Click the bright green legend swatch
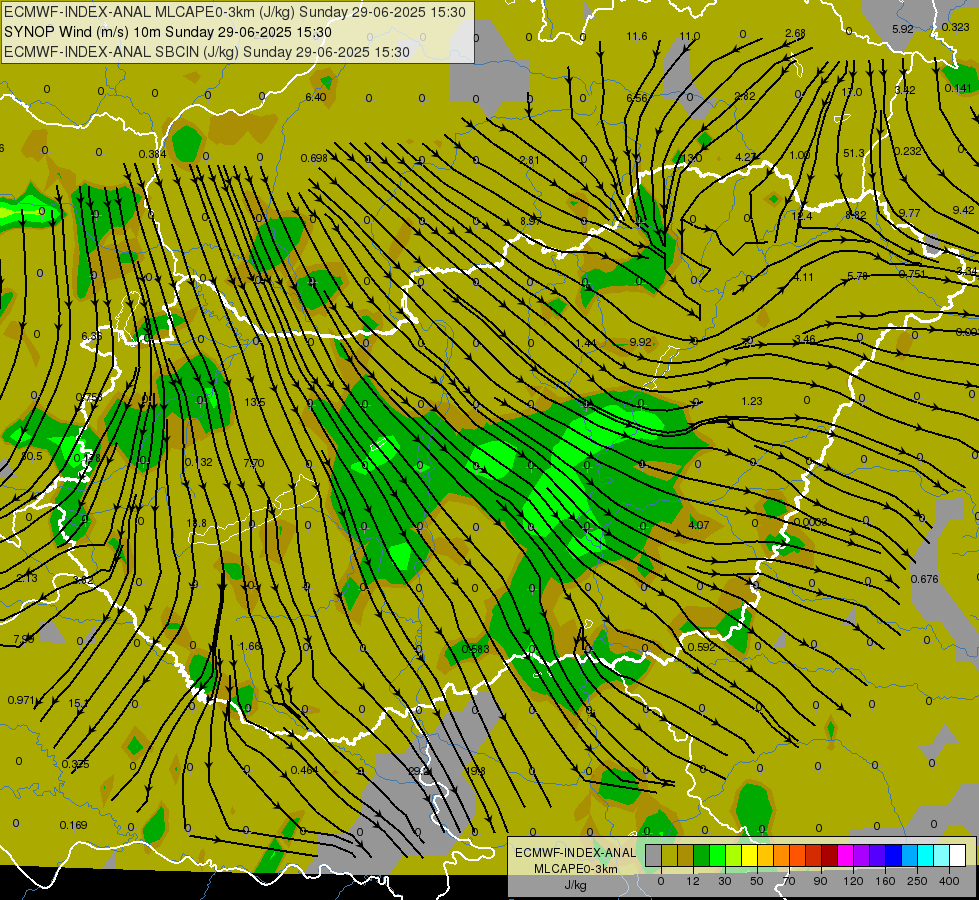Screen dimensions: 979x900 click(x=717, y=855)
